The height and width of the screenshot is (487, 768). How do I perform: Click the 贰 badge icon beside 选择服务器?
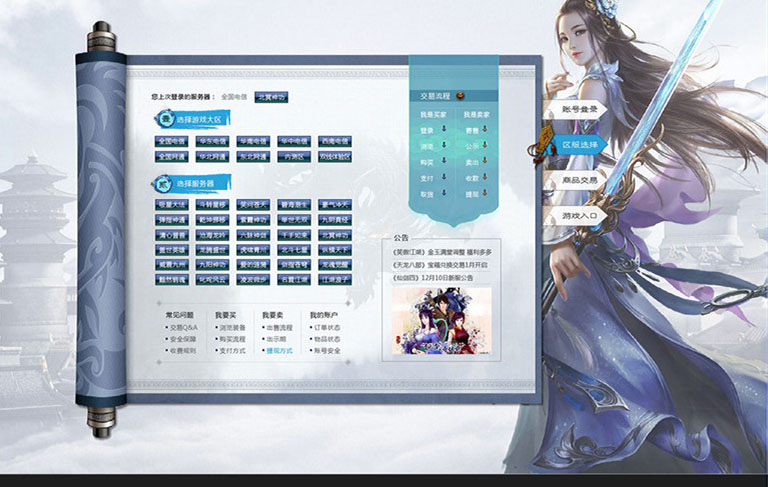(x=165, y=184)
